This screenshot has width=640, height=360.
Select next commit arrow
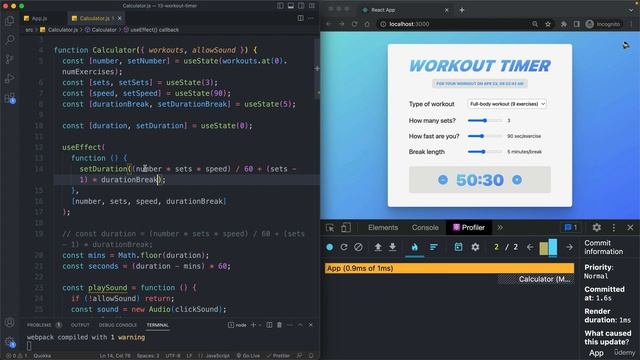(x=569, y=247)
